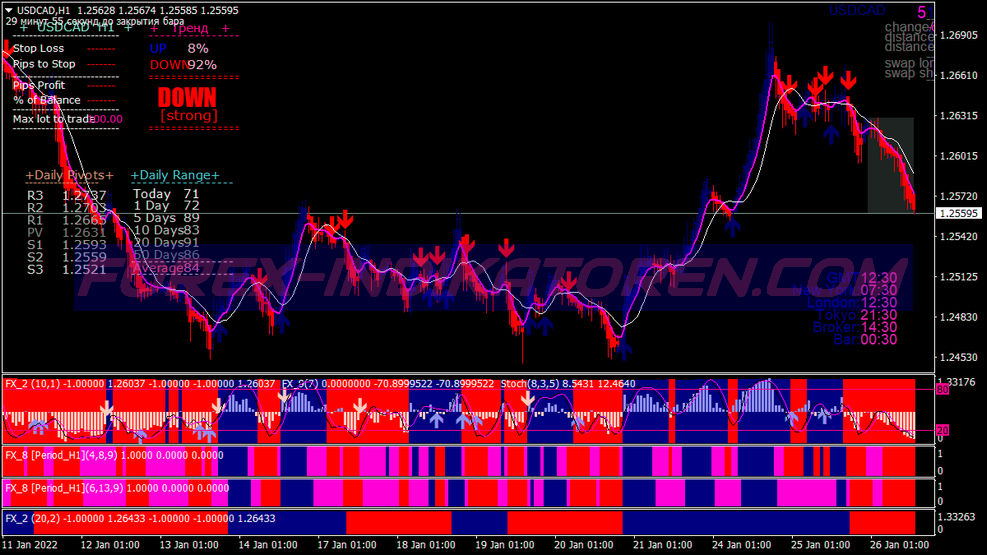Click the blue up arrow near 14 Jan
The height and width of the screenshot is (555, 987).
click(x=281, y=322)
